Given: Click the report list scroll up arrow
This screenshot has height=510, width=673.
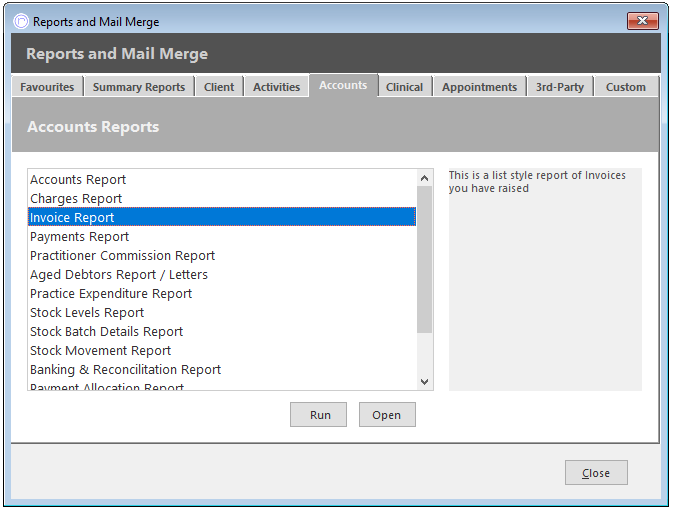Looking at the screenshot, I should tap(424, 178).
